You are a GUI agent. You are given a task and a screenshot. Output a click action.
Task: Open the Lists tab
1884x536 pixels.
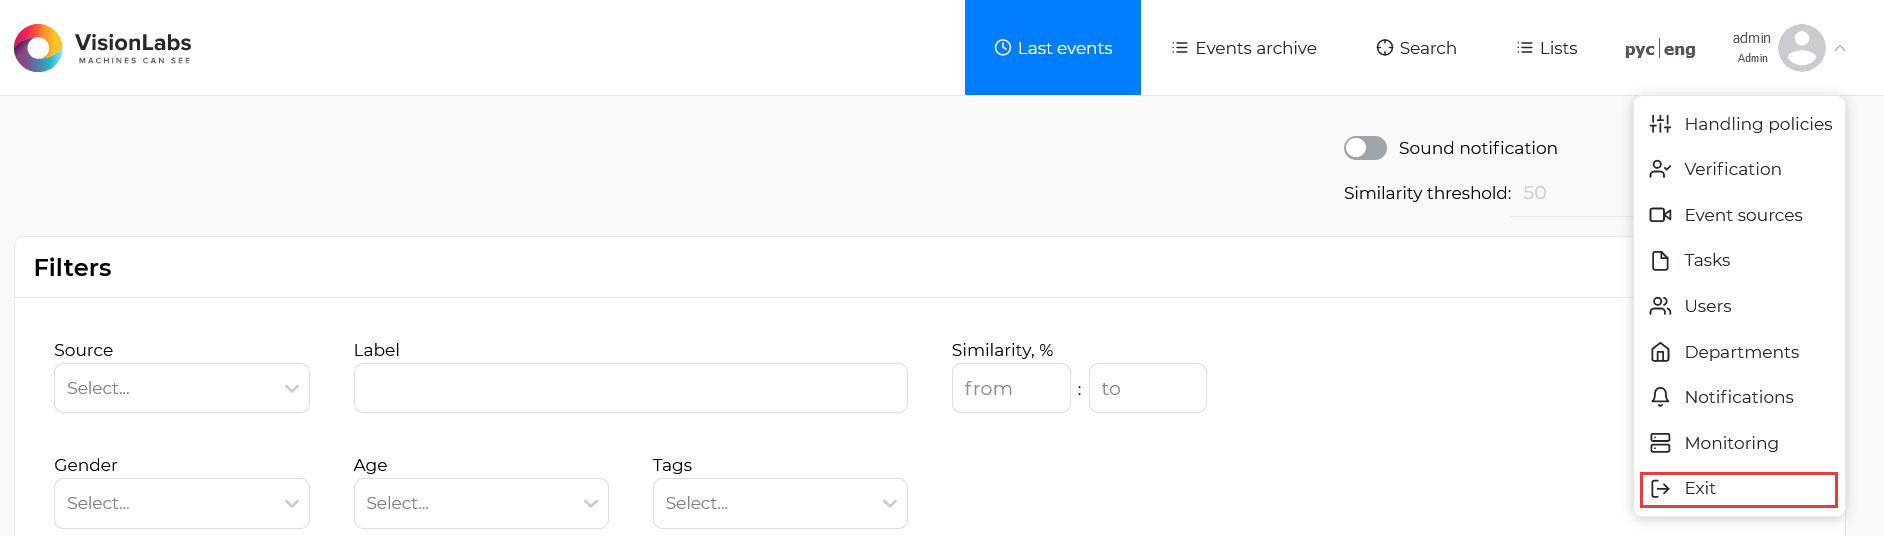(x=1547, y=48)
